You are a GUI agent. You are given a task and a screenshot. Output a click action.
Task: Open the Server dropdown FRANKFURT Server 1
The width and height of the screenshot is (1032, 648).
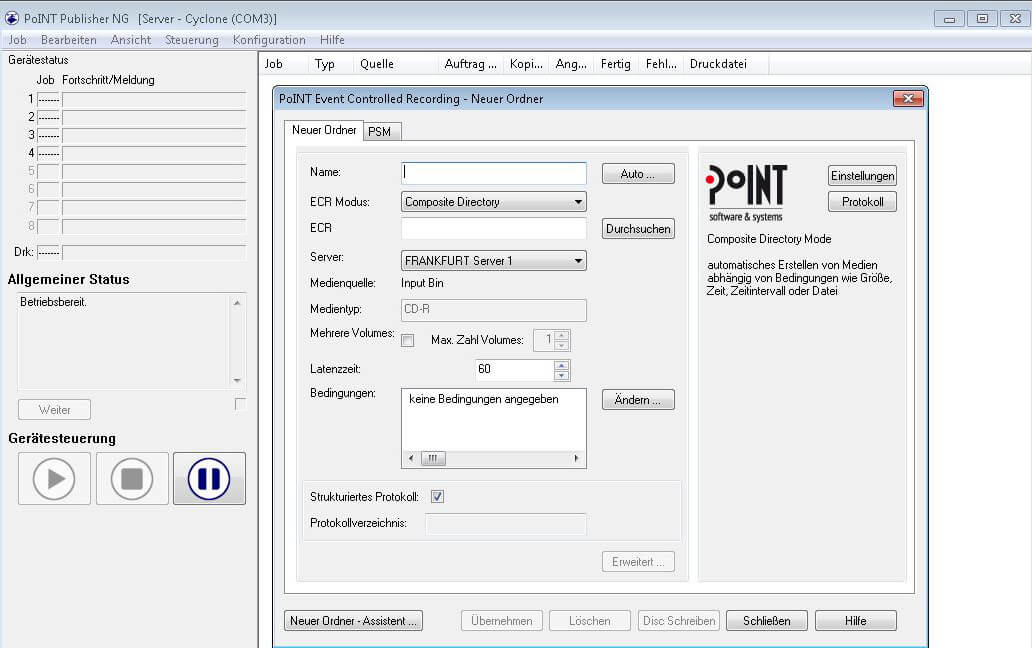click(x=494, y=261)
